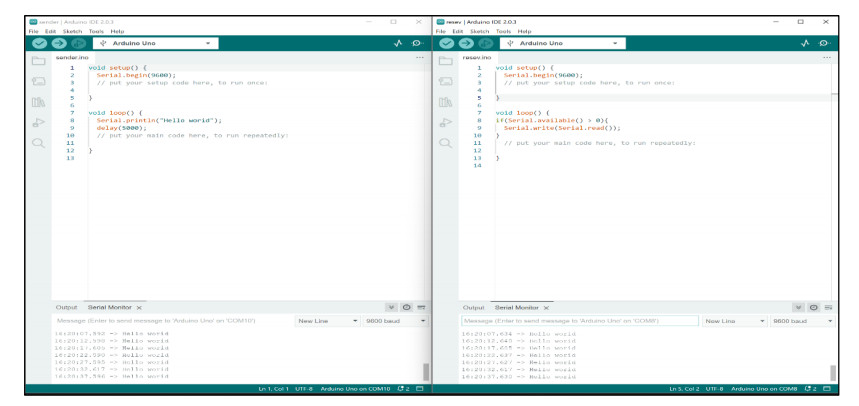Open Serial Plotter in sender window

397,44
